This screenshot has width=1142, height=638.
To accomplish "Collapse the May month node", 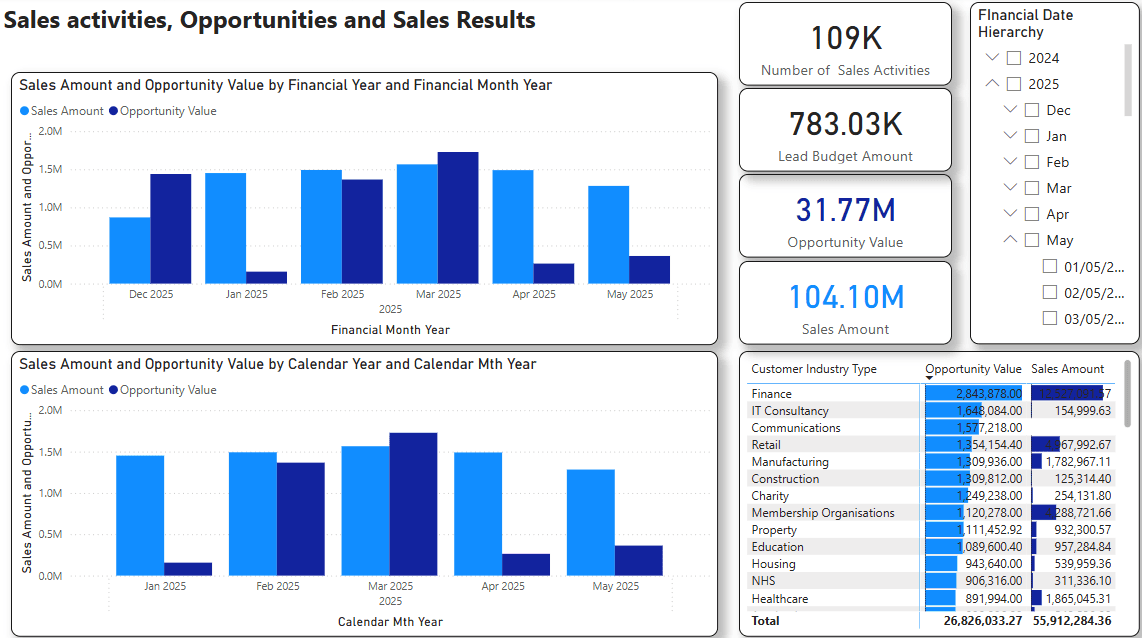I will [x=1009, y=240].
